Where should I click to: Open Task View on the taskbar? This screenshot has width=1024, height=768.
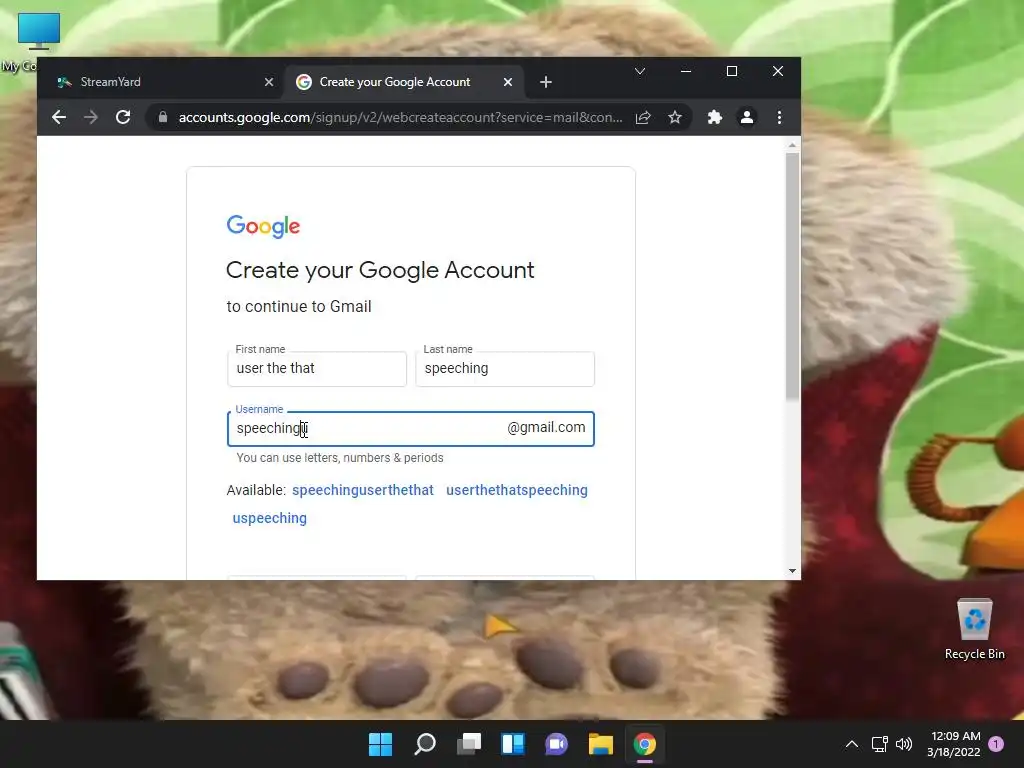469,744
